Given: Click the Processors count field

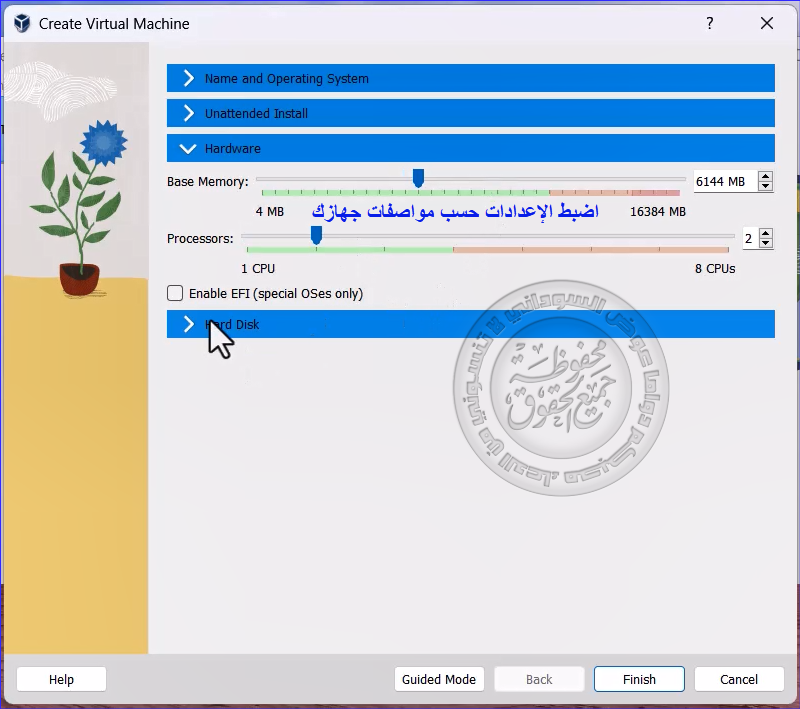Looking at the screenshot, I should 749,239.
